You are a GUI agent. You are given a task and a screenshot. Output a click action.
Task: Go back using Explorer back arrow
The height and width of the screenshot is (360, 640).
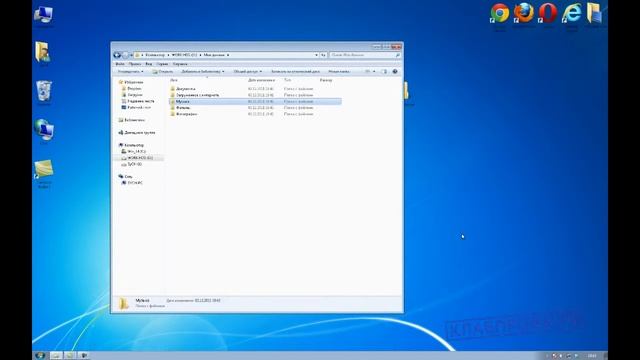(117, 55)
